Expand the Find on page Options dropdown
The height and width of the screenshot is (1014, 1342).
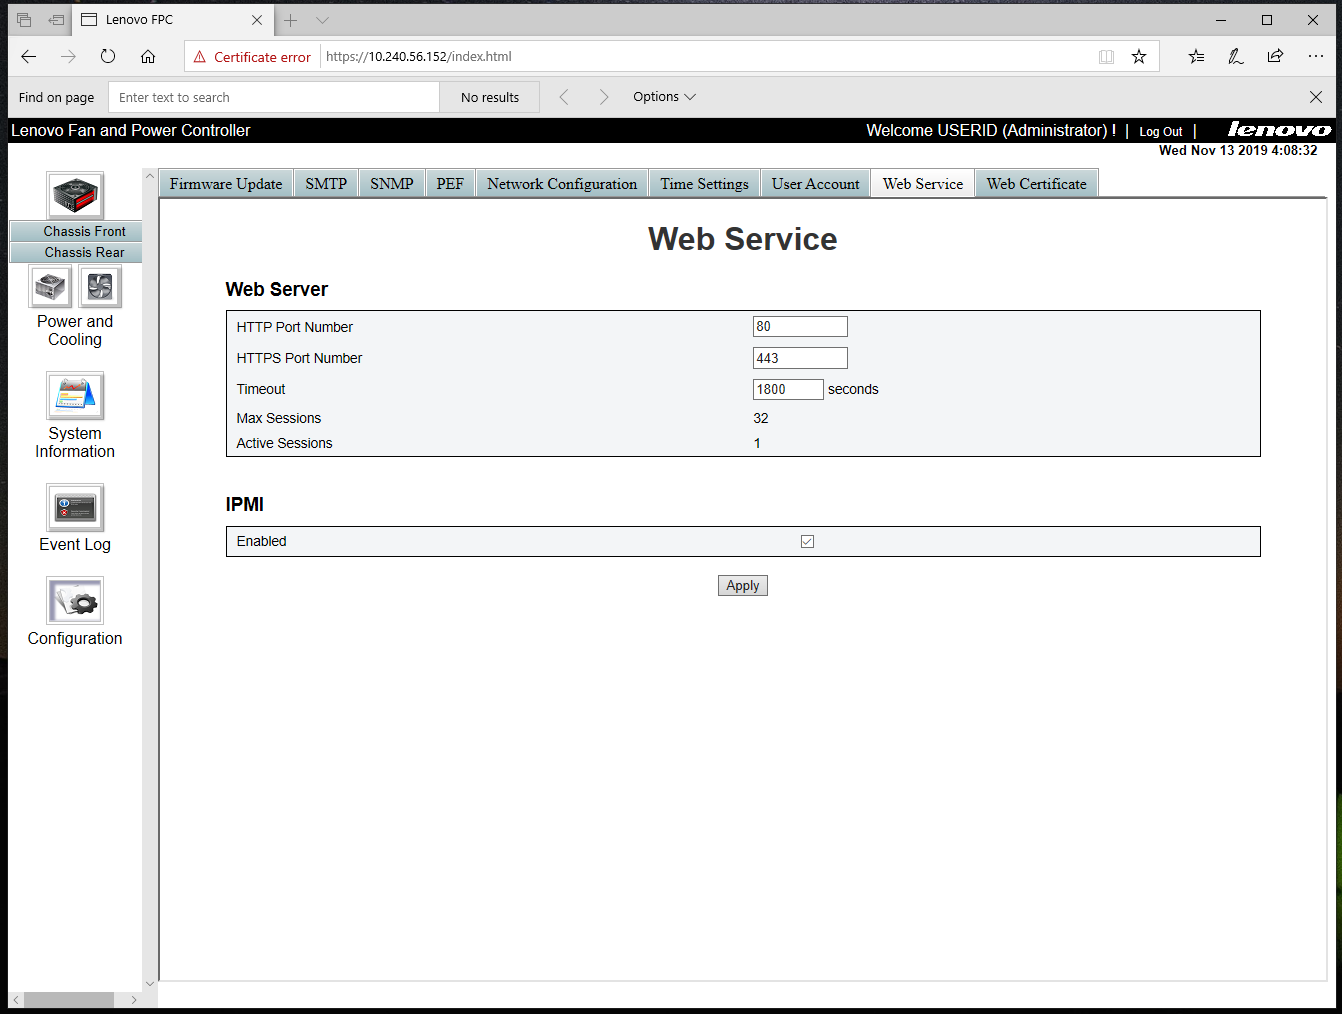click(664, 97)
